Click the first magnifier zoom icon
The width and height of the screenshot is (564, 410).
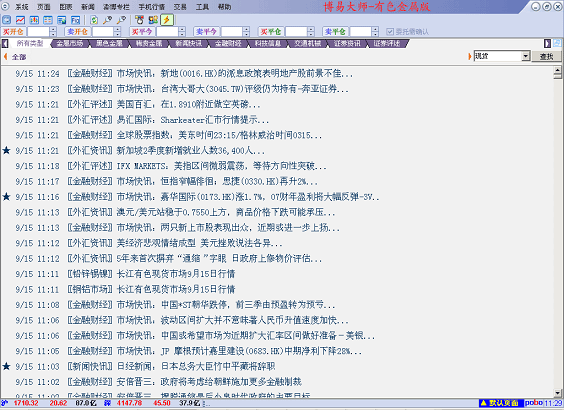108,20
